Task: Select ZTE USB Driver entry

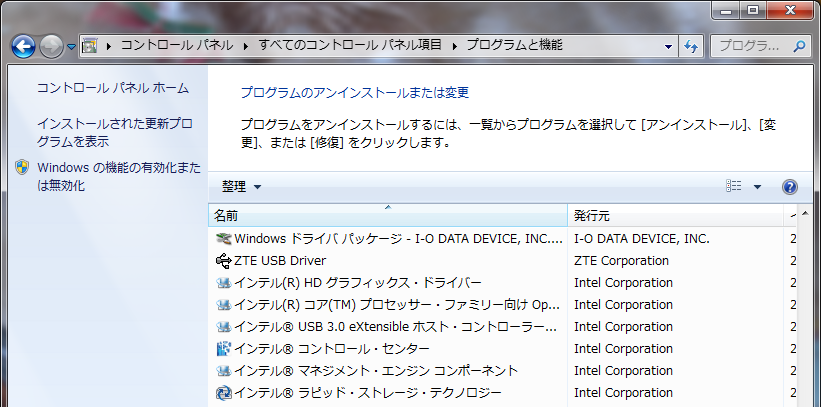Action: [280, 261]
